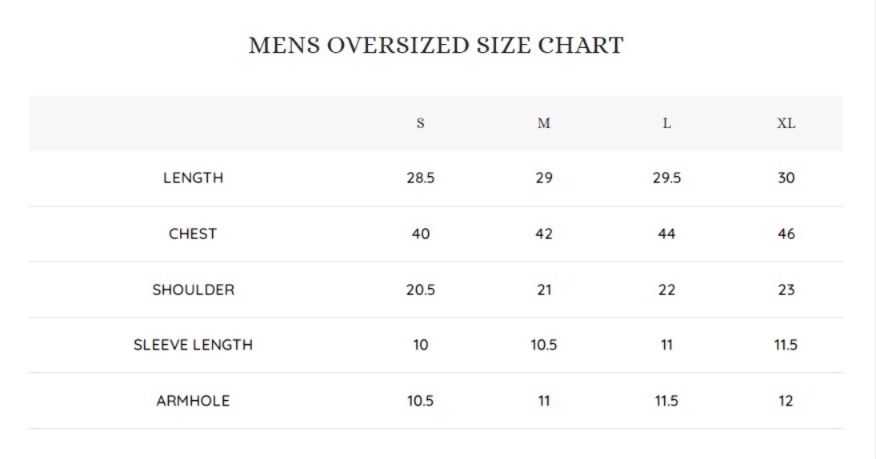Select the chest value 46 for XL

coord(786,234)
